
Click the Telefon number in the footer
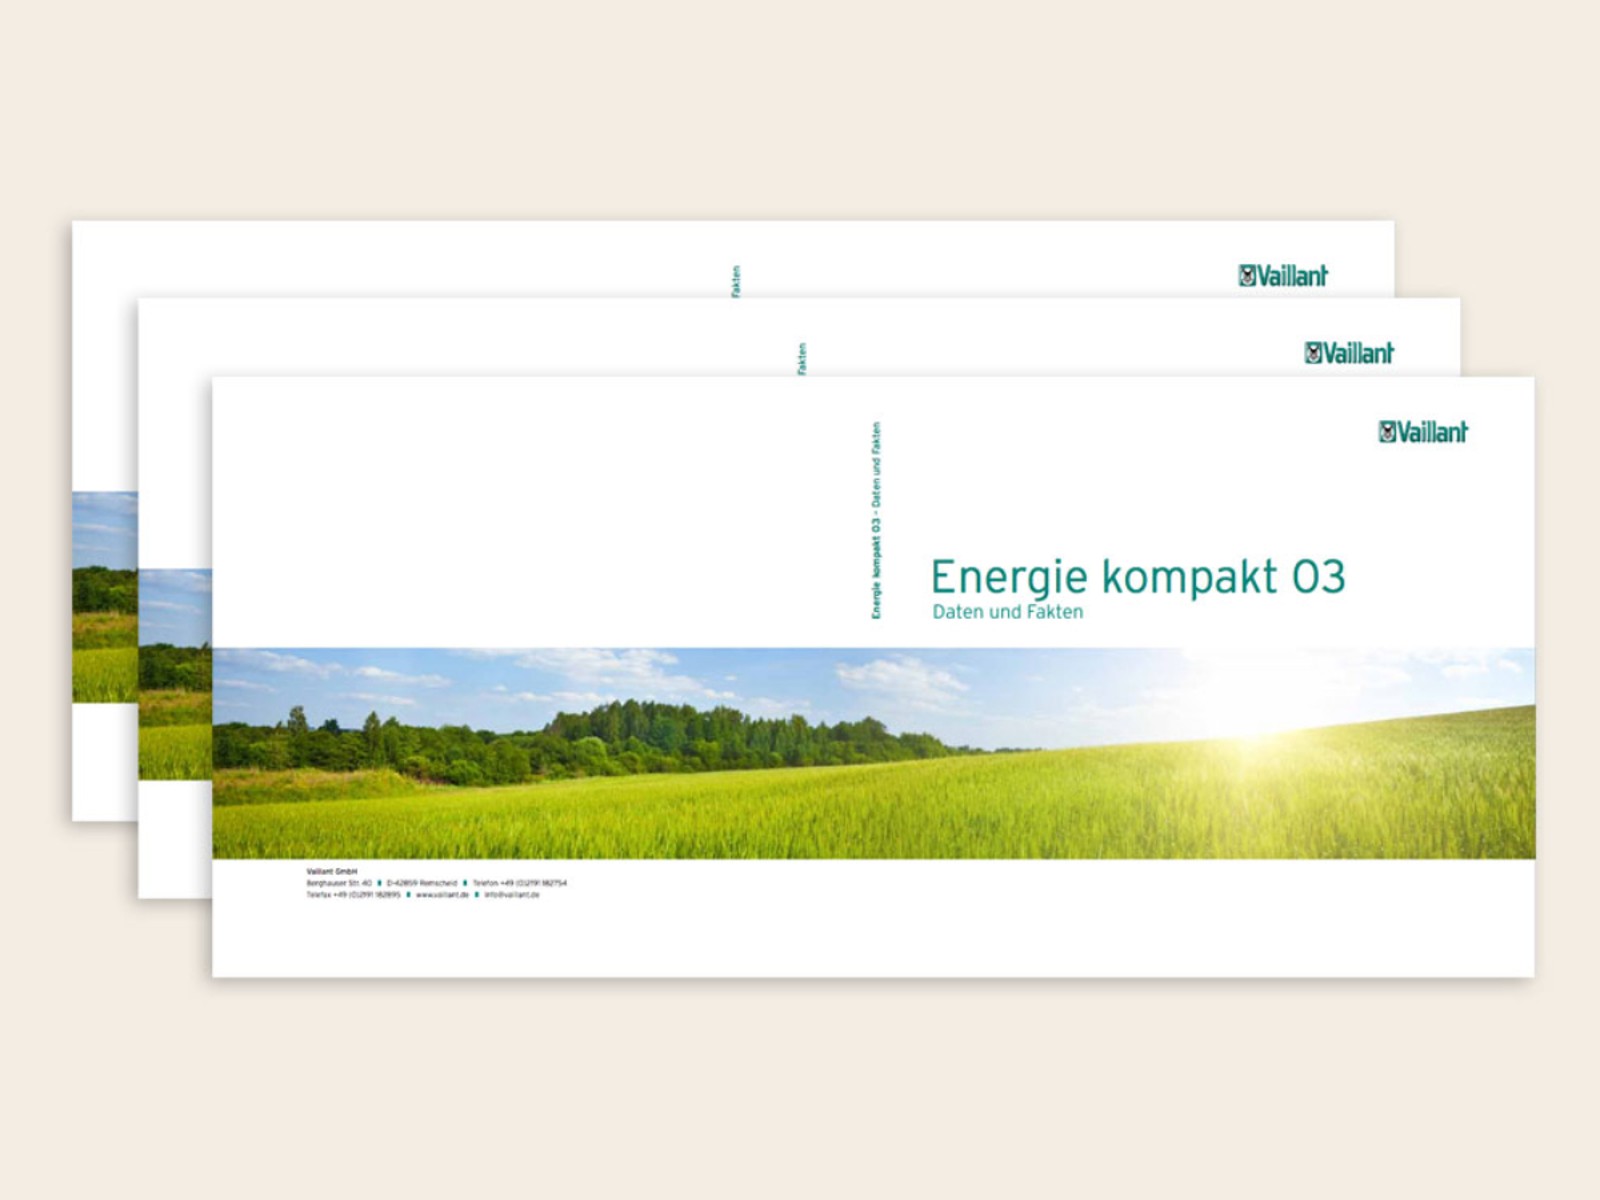[519, 883]
